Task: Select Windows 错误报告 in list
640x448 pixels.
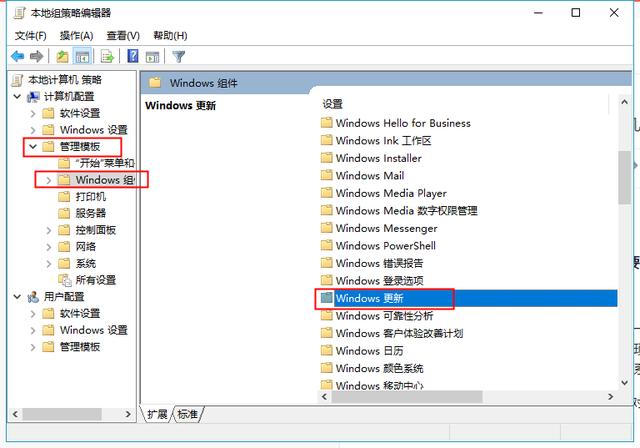Action: point(379,263)
